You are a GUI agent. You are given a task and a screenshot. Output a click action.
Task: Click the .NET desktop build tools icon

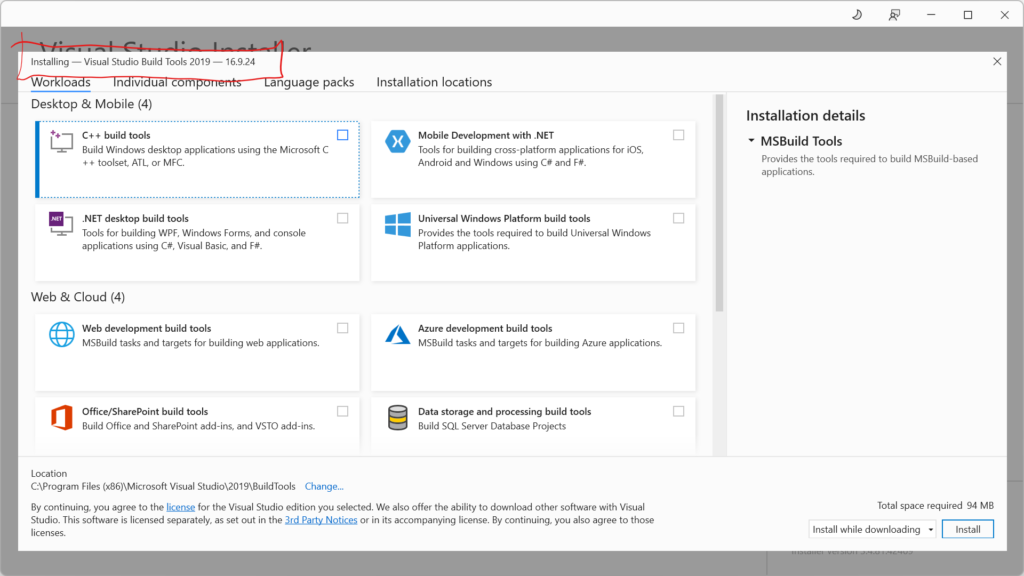(61, 224)
